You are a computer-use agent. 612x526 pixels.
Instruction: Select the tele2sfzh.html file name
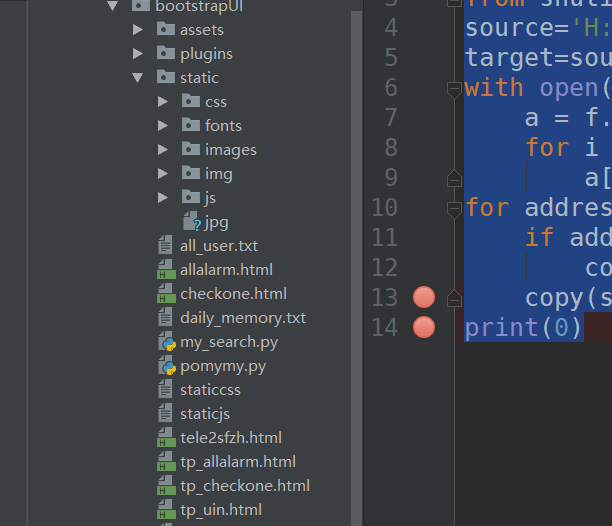[x=231, y=438]
